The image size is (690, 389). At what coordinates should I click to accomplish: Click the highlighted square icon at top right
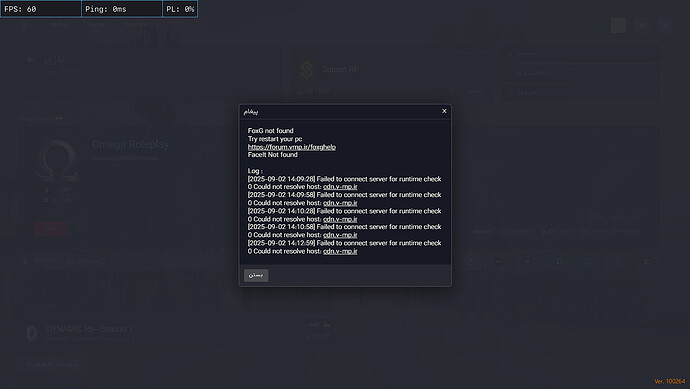(618, 26)
